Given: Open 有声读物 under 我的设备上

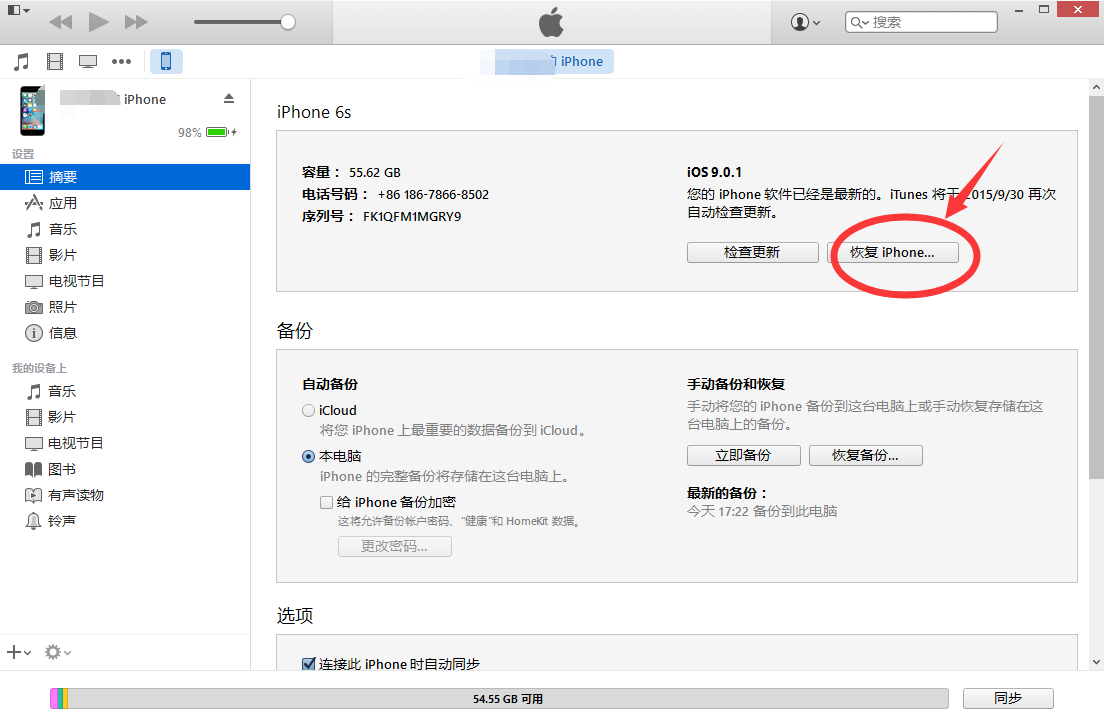Looking at the screenshot, I should (x=125, y=495).
